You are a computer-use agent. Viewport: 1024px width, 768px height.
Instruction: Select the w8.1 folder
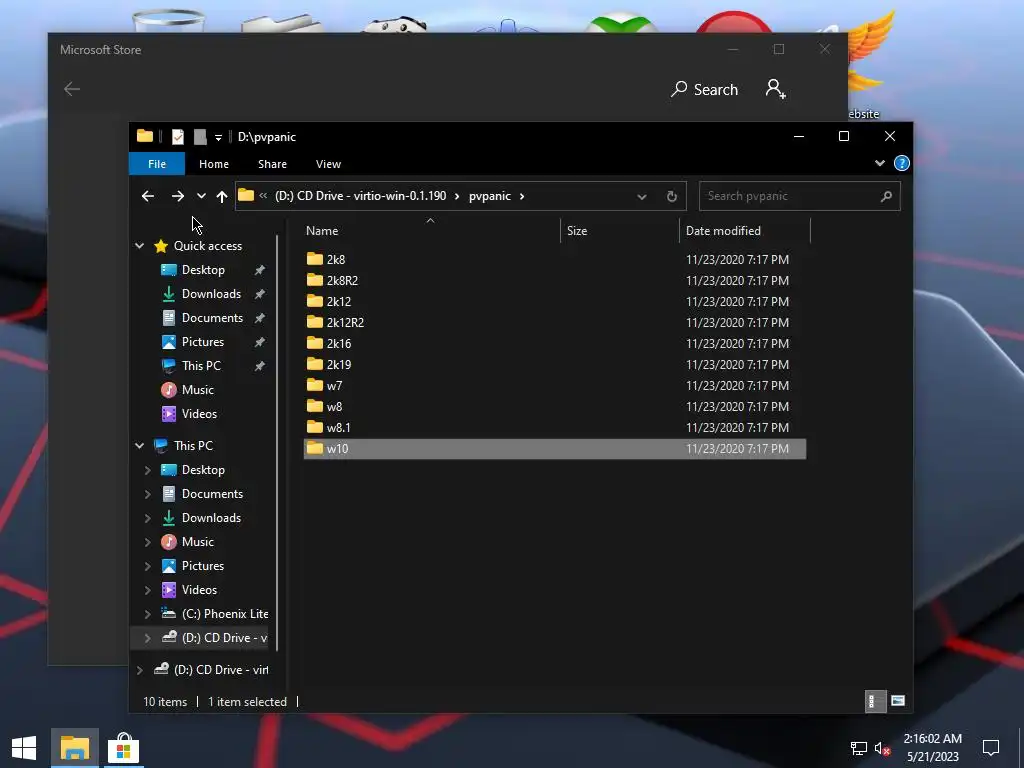tap(554, 427)
